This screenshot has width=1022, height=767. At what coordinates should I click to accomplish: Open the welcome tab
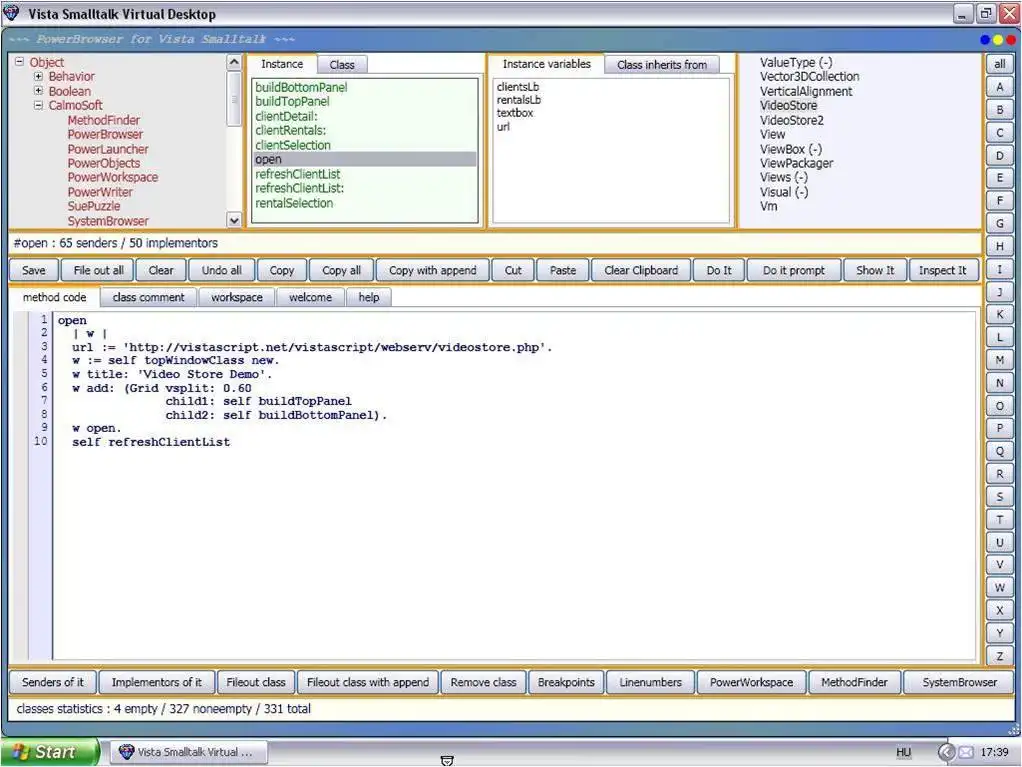pyautogui.click(x=310, y=297)
